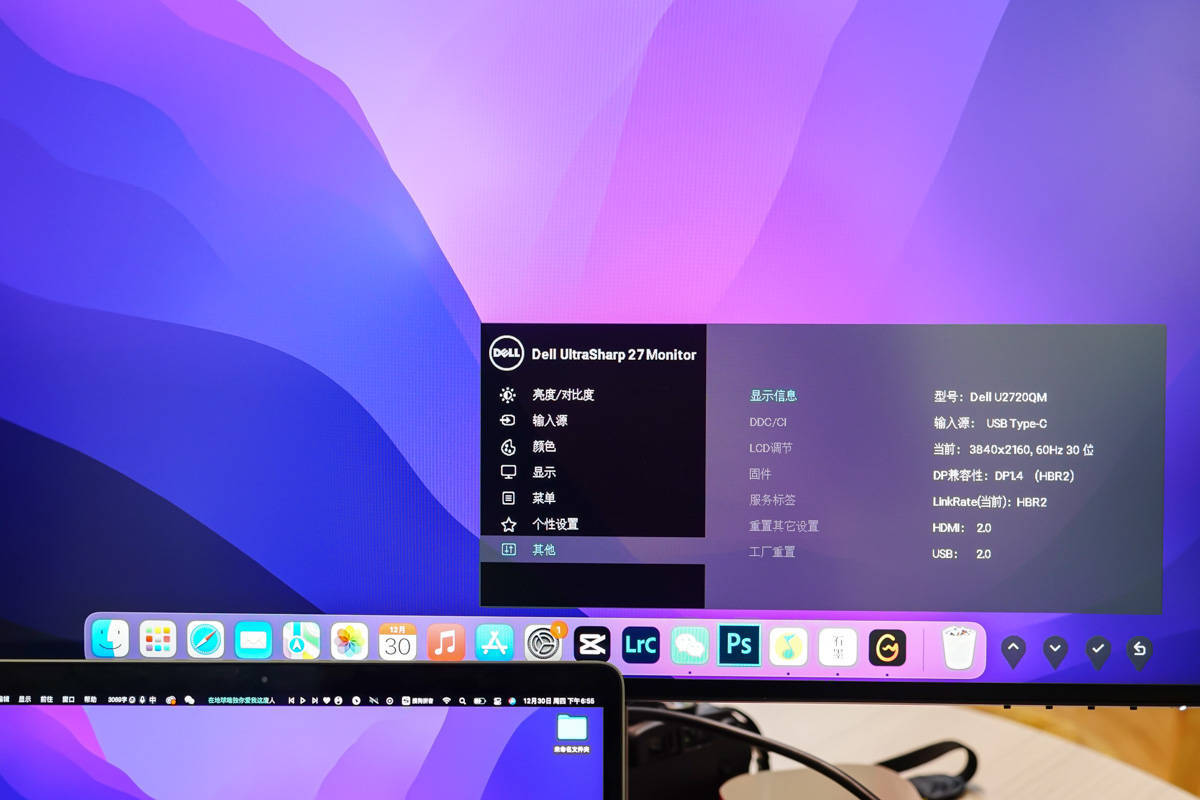1200x800 pixels.
Task: Open the folder on the laptop desktop
Action: click(x=572, y=729)
